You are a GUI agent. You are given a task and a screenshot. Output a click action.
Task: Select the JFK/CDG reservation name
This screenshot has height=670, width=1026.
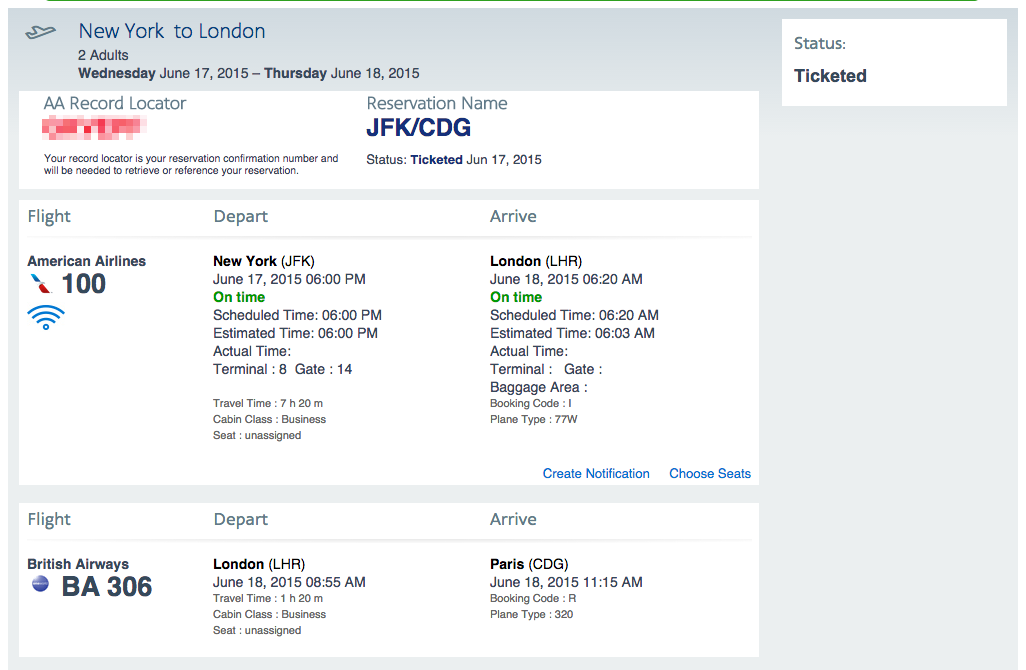[x=418, y=128]
